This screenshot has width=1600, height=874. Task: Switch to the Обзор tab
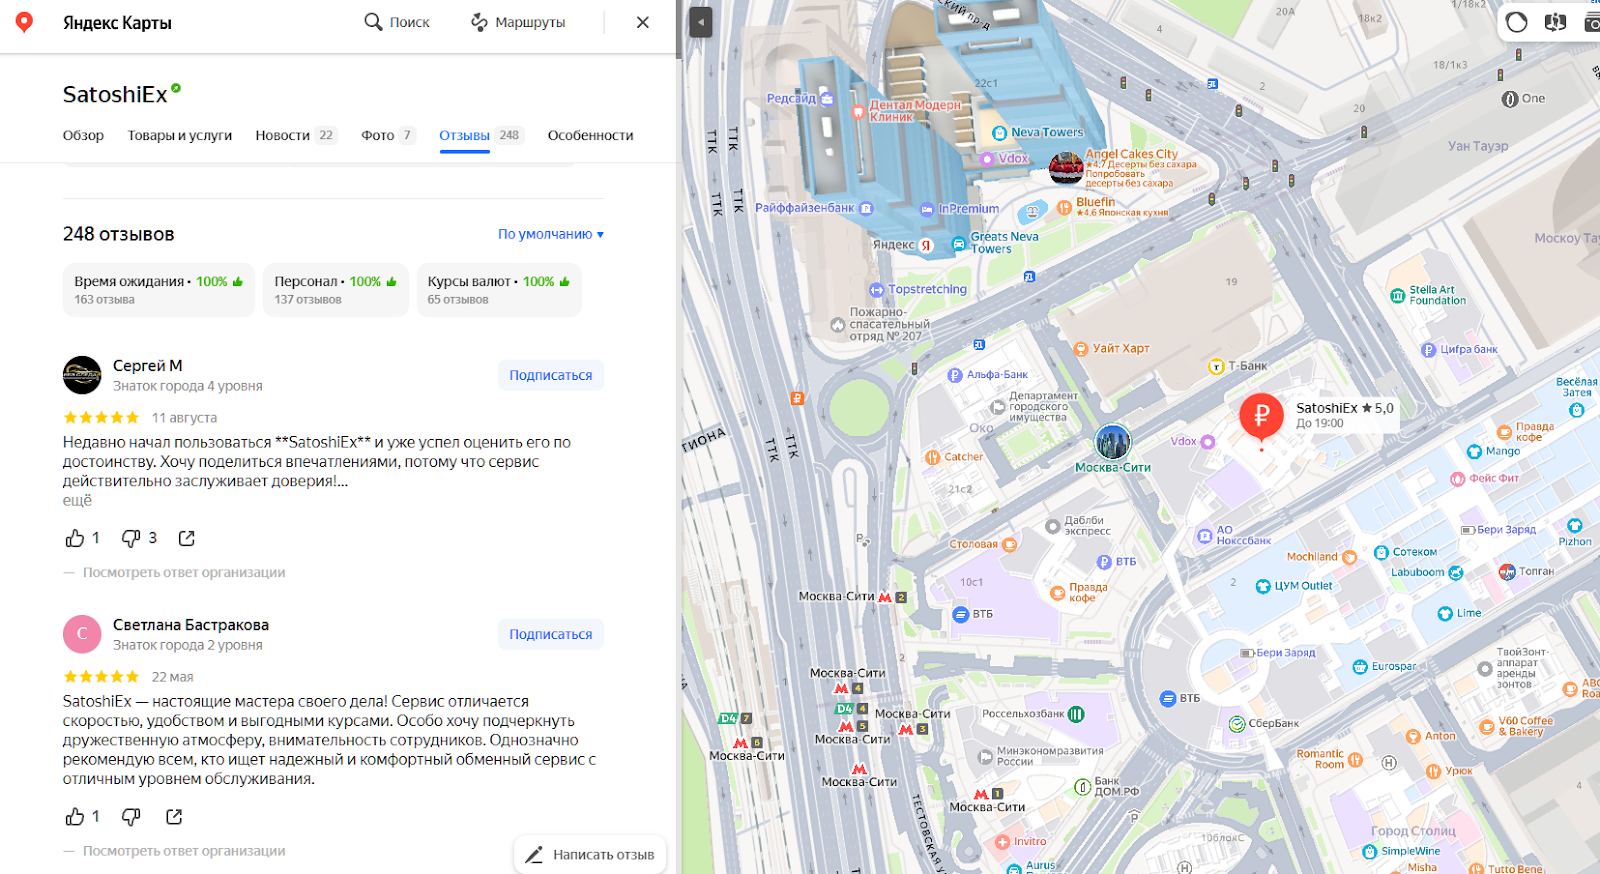(83, 135)
